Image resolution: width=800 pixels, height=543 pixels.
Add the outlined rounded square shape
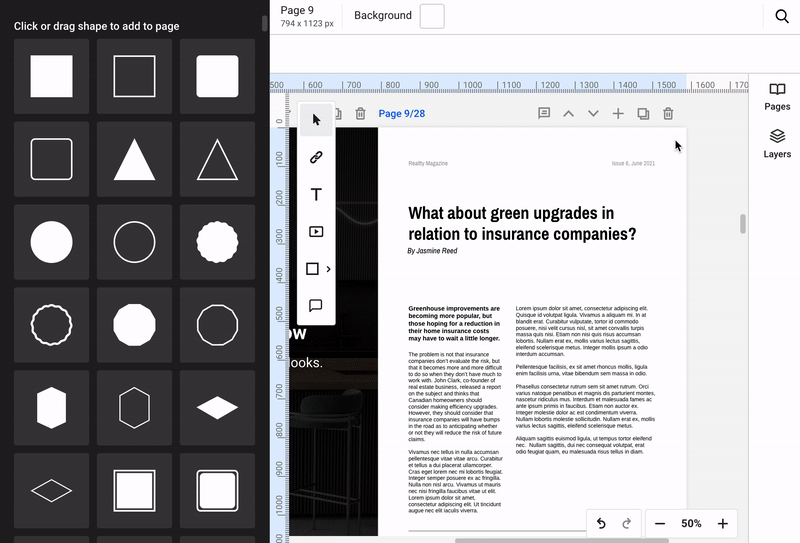[52, 159]
